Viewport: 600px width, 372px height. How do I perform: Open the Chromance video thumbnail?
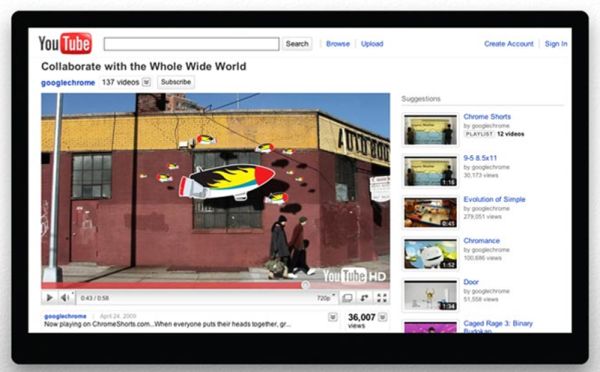click(x=430, y=254)
